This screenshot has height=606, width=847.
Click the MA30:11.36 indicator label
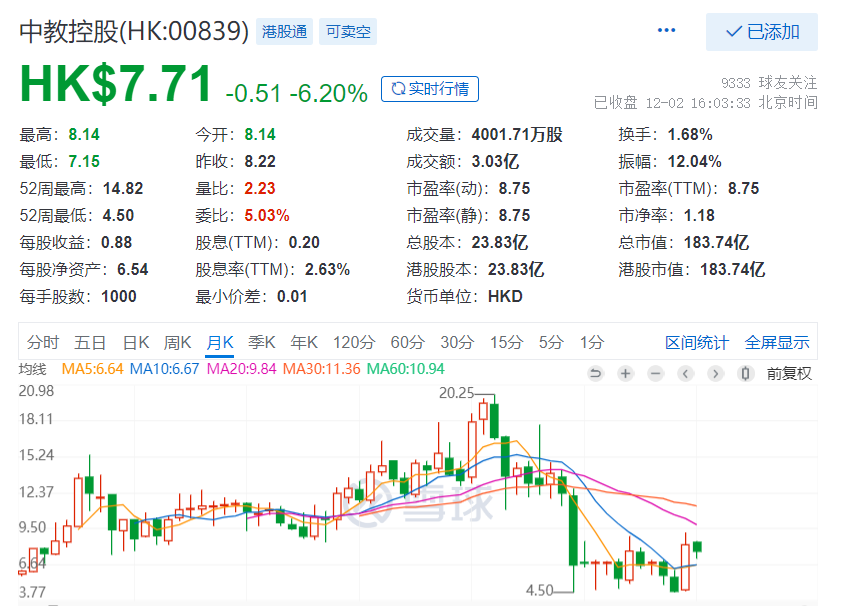pos(321,369)
